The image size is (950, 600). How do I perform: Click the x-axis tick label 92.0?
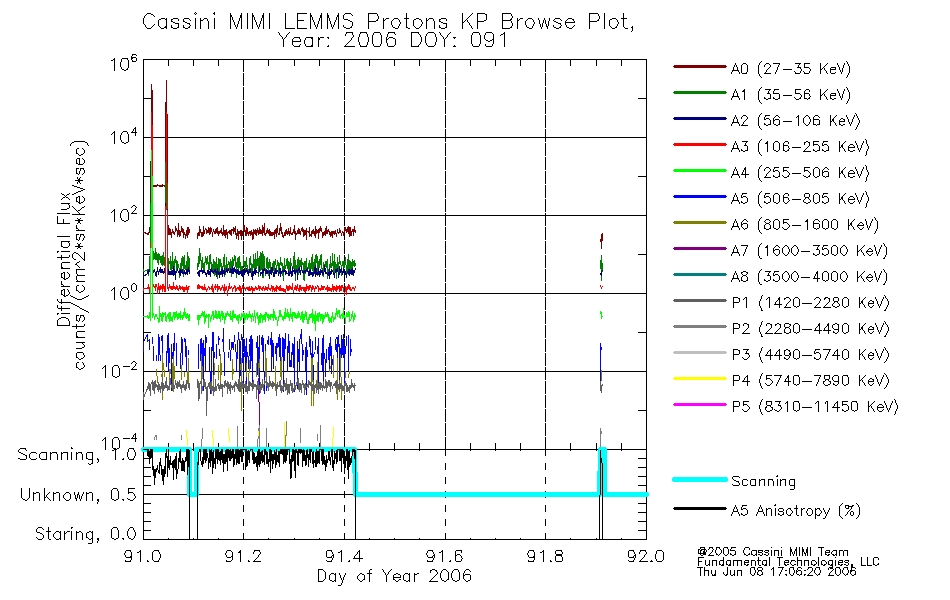tap(646, 556)
